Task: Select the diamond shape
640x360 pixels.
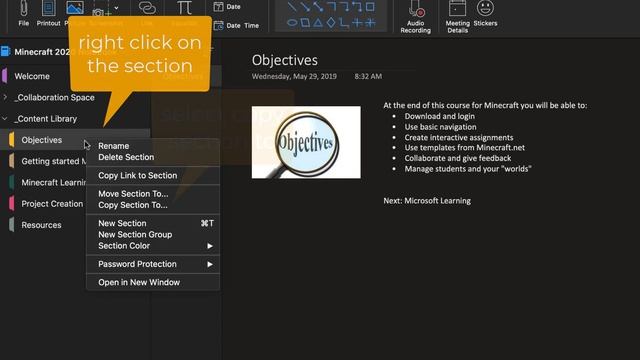Action: [x=331, y=23]
